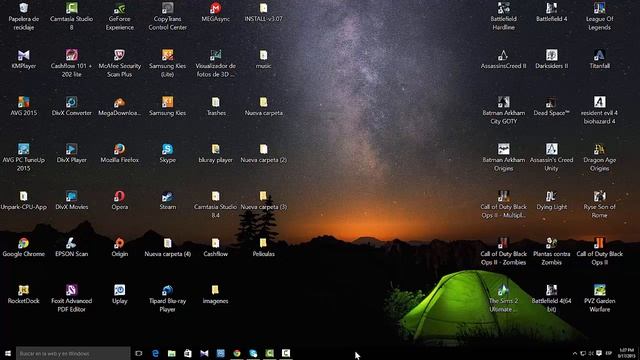Select the Trashes folder
640x360 pixels.
click(x=216, y=106)
